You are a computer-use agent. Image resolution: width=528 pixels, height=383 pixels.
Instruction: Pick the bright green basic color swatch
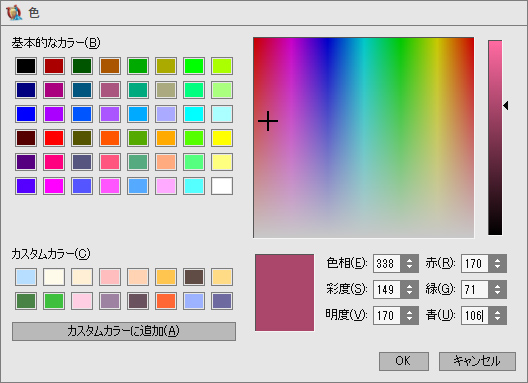pos(194,66)
